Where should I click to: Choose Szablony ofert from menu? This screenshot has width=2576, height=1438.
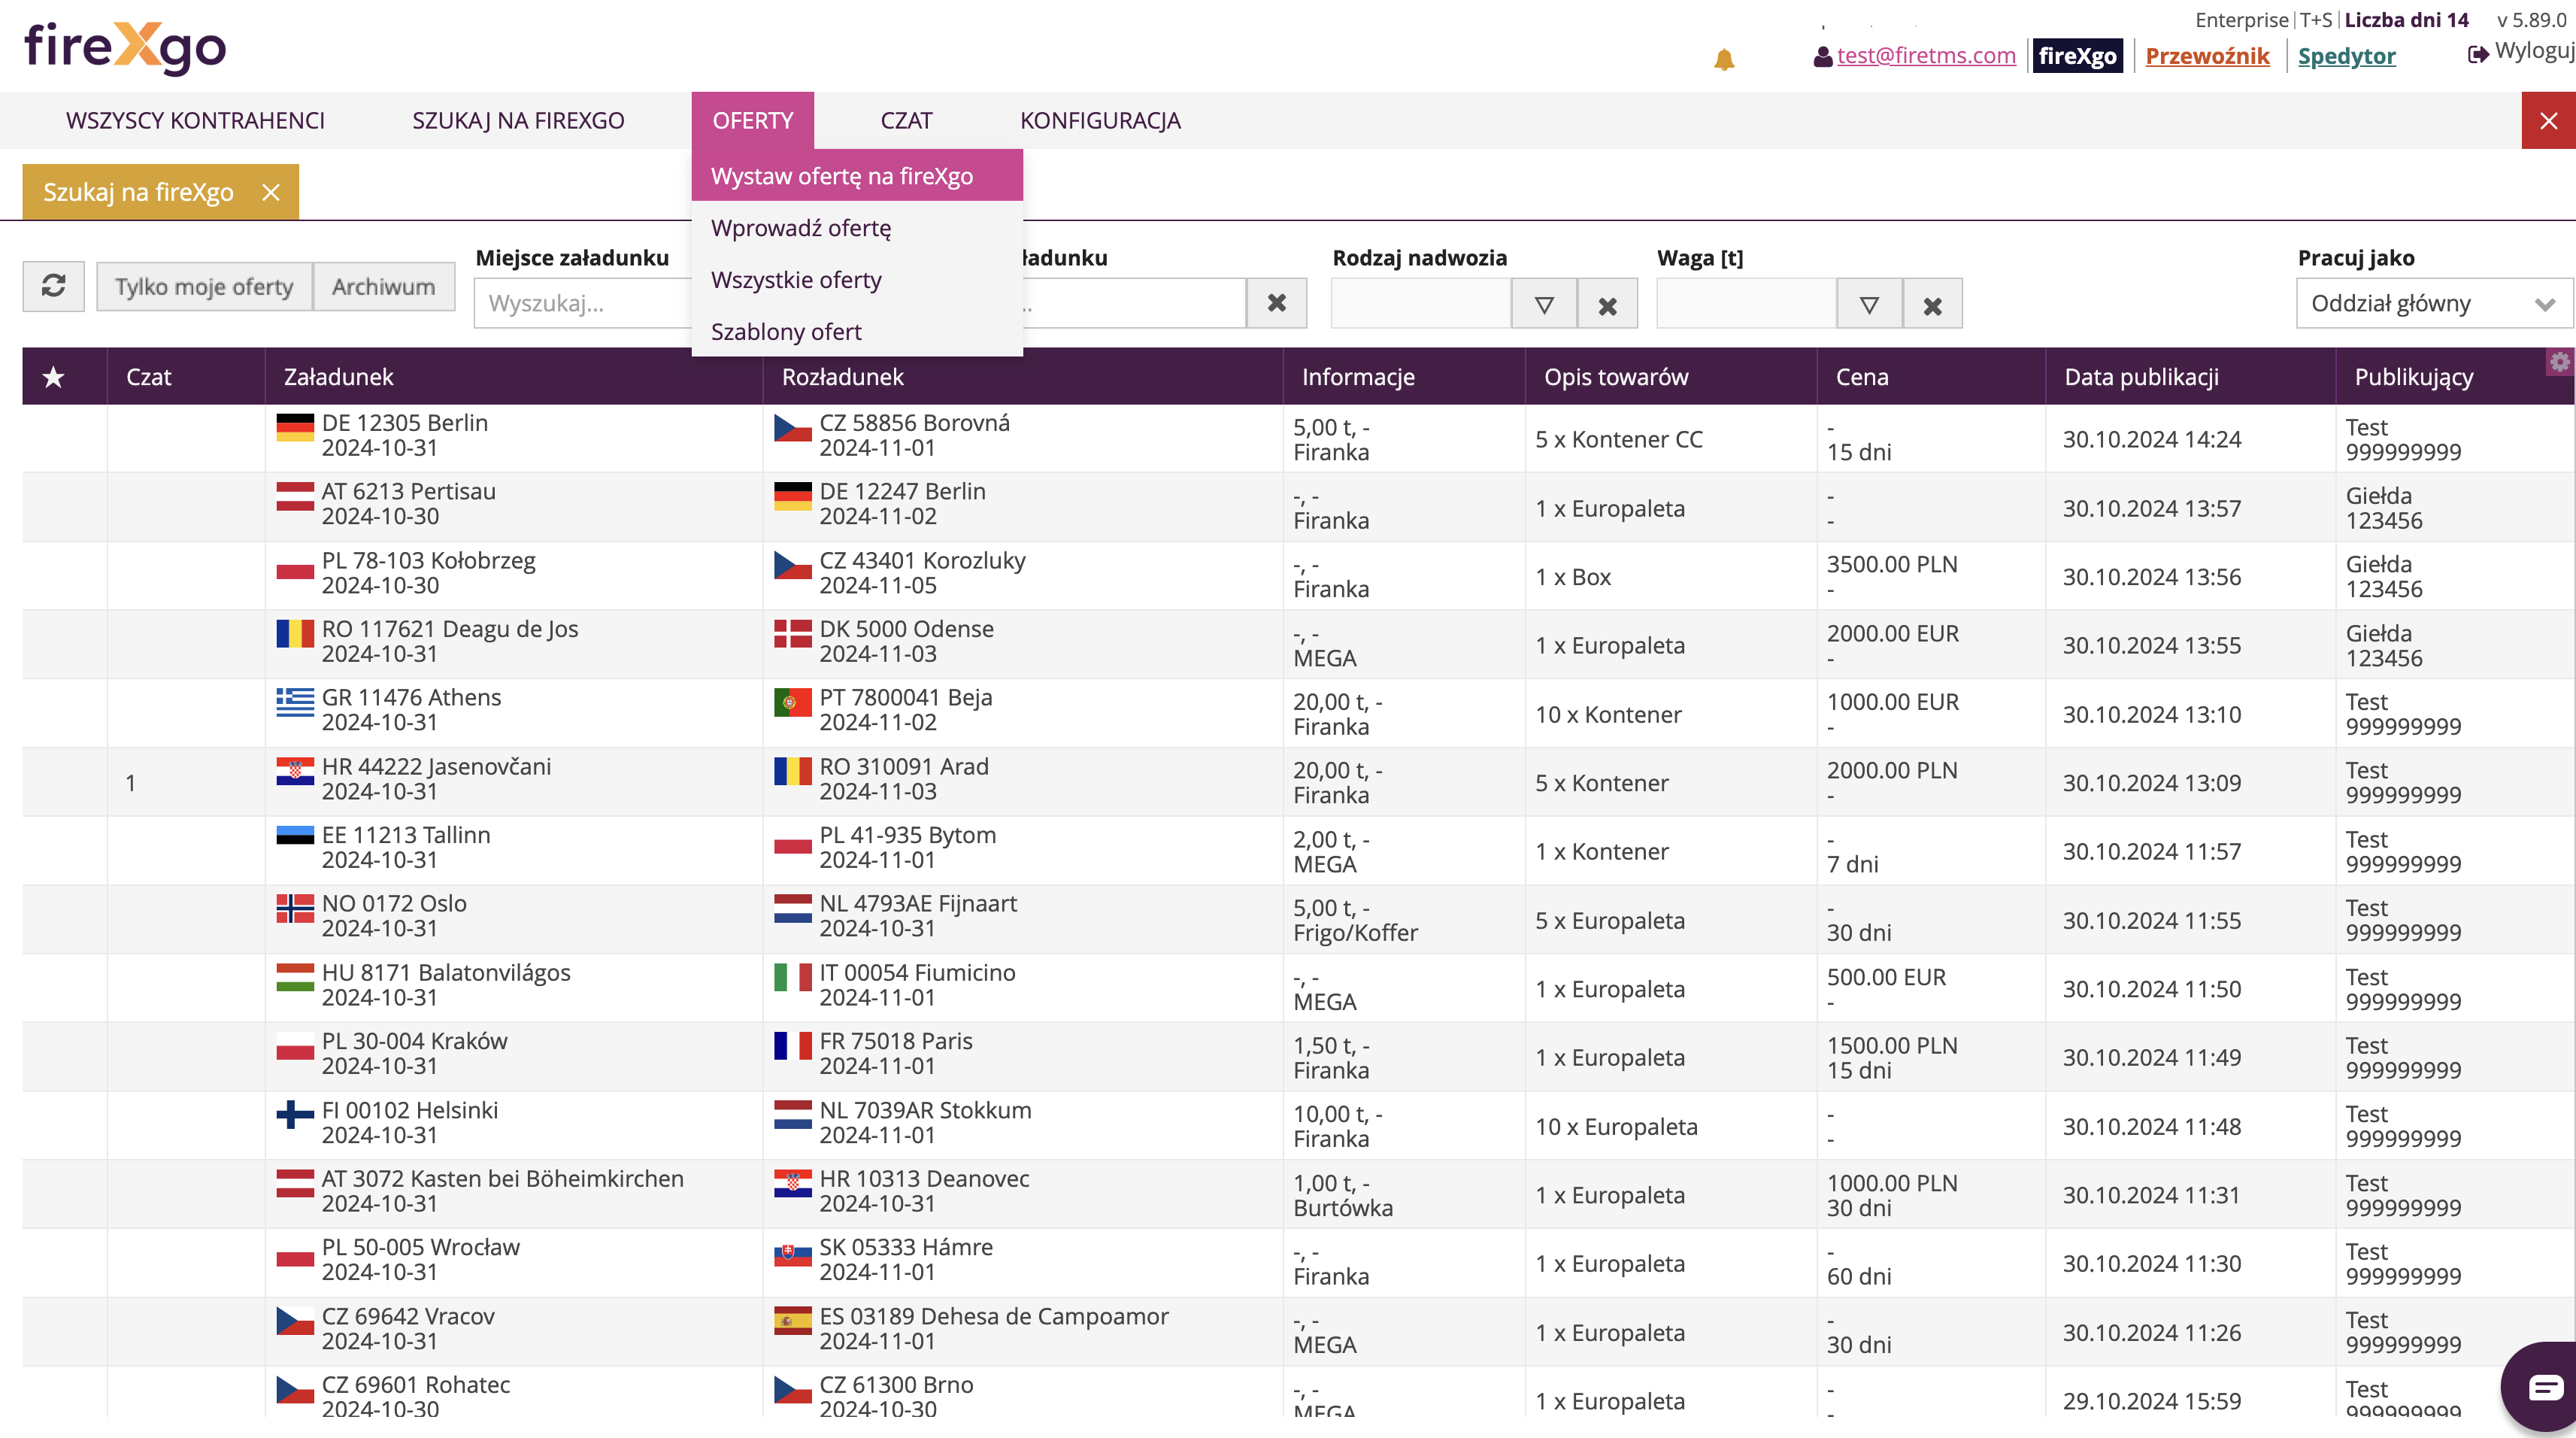[785, 331]
